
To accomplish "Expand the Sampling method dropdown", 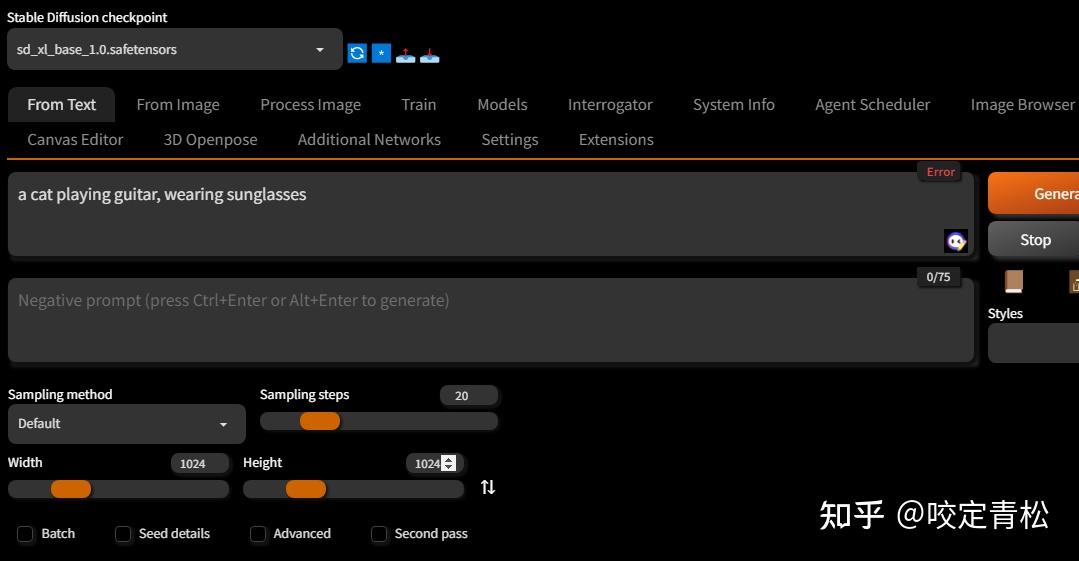I will [x=126, y=424].
